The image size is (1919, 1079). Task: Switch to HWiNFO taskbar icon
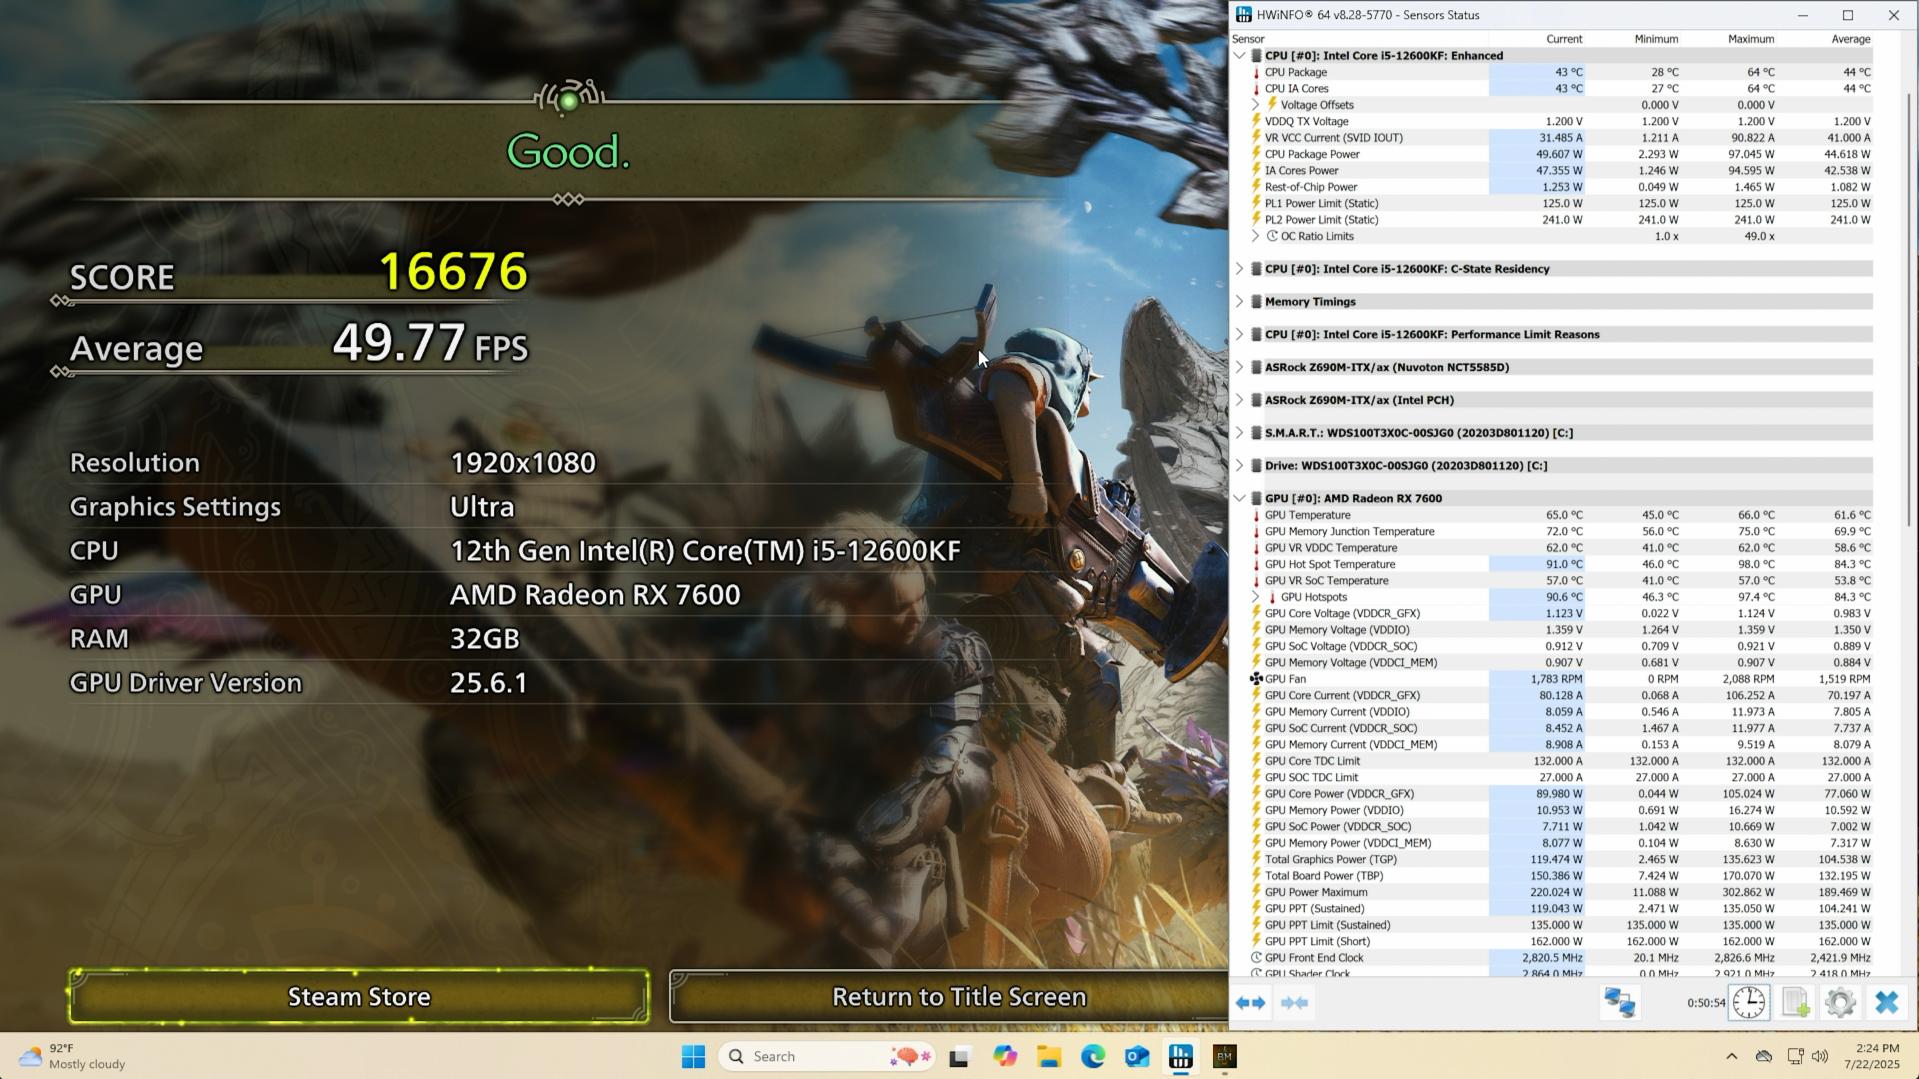tap(1181, 1056)
